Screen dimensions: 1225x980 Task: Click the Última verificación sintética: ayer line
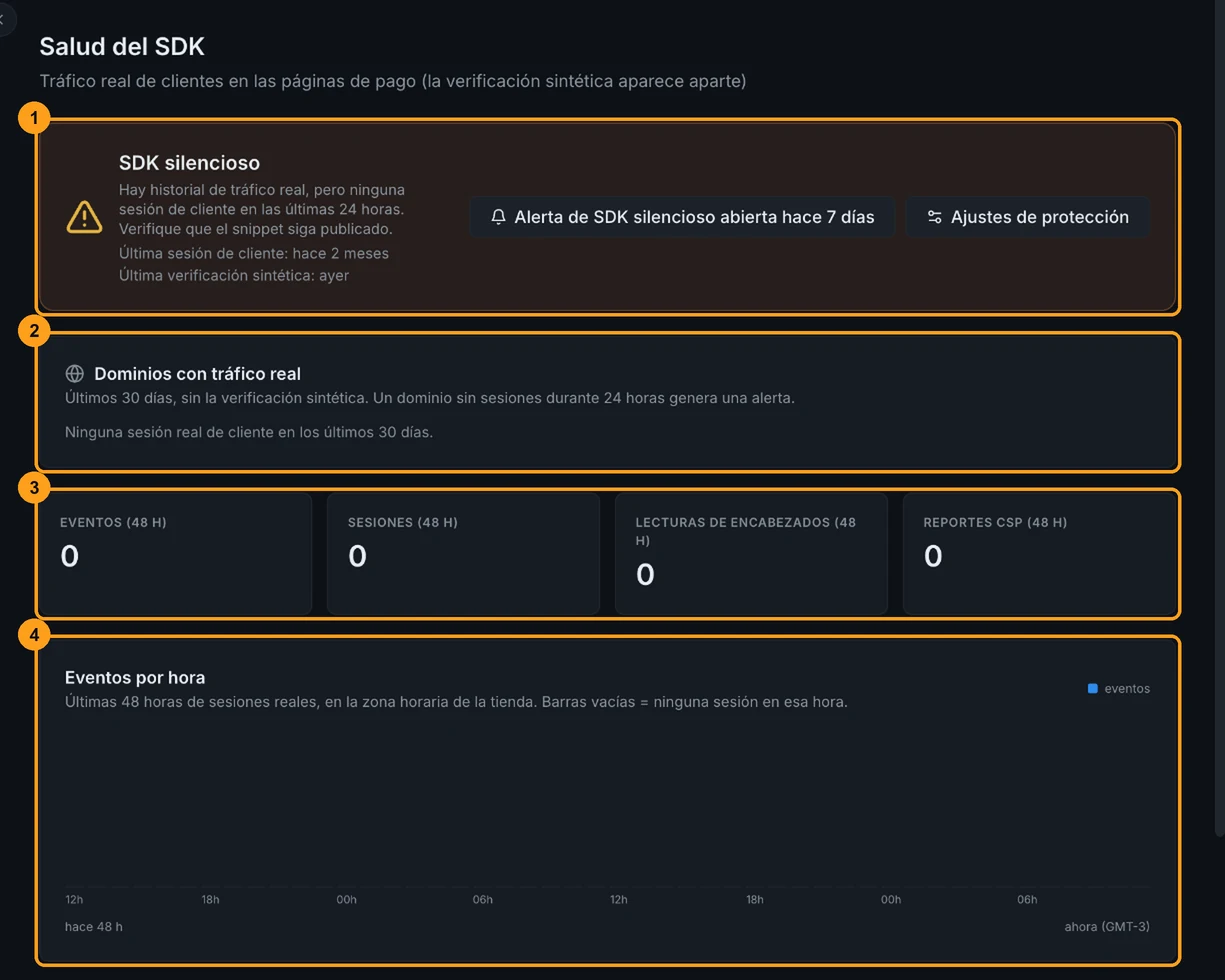click(x=234, y=275)
